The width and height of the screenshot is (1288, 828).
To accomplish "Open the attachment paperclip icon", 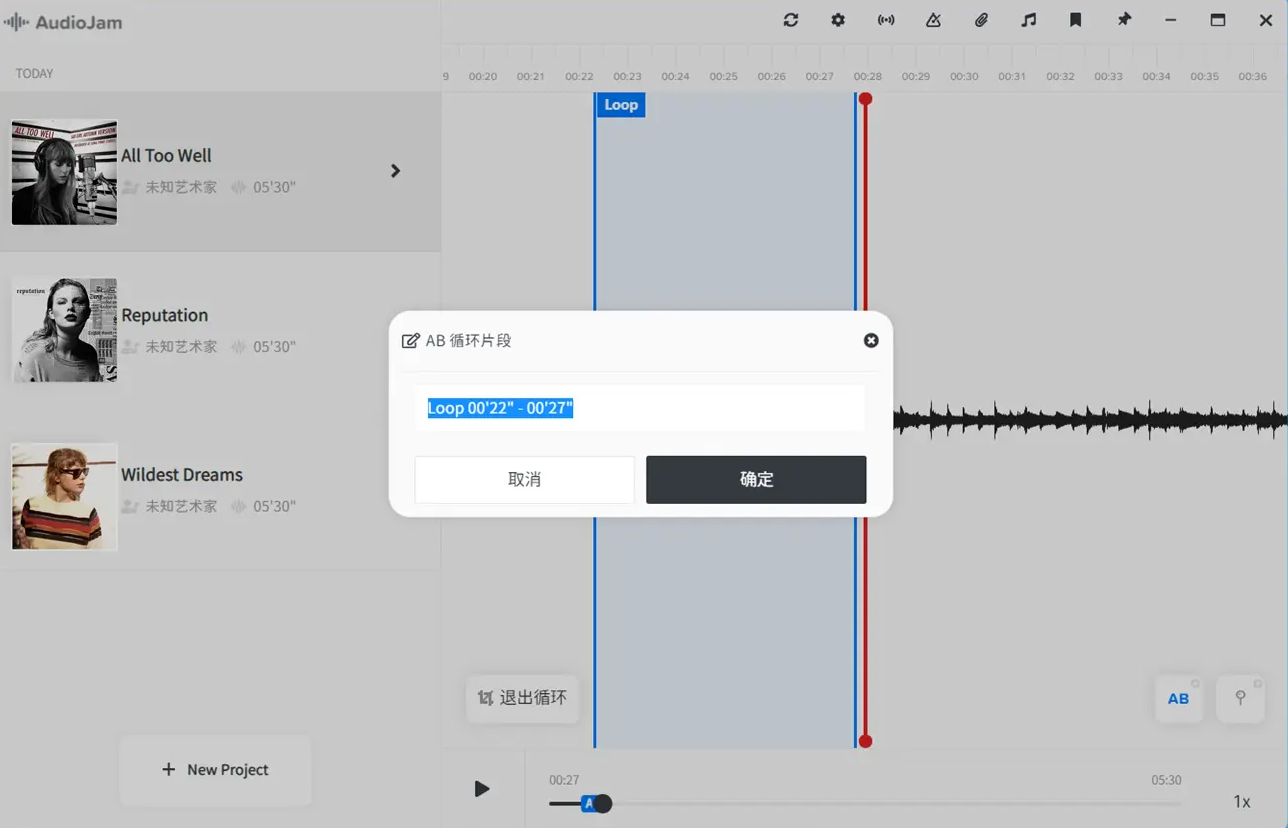I will click(x=981, y=20).
